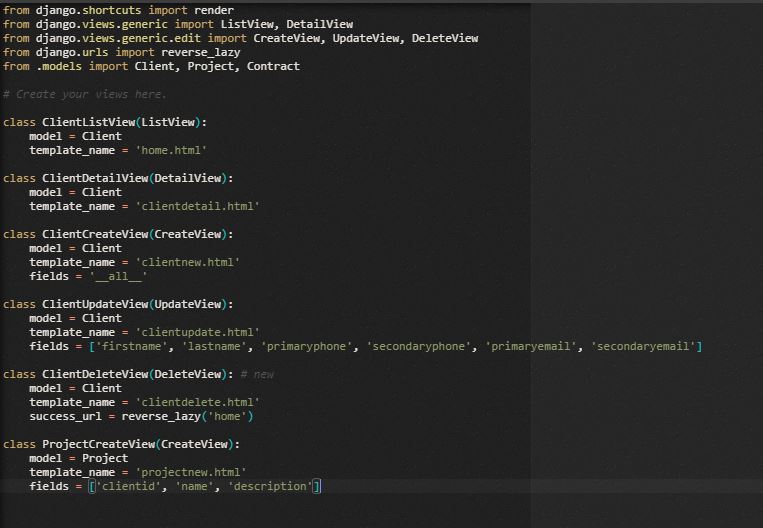Click the string 'clientdetail.html'
Viewport: 763px width, 528px height.
click(197, 206)
